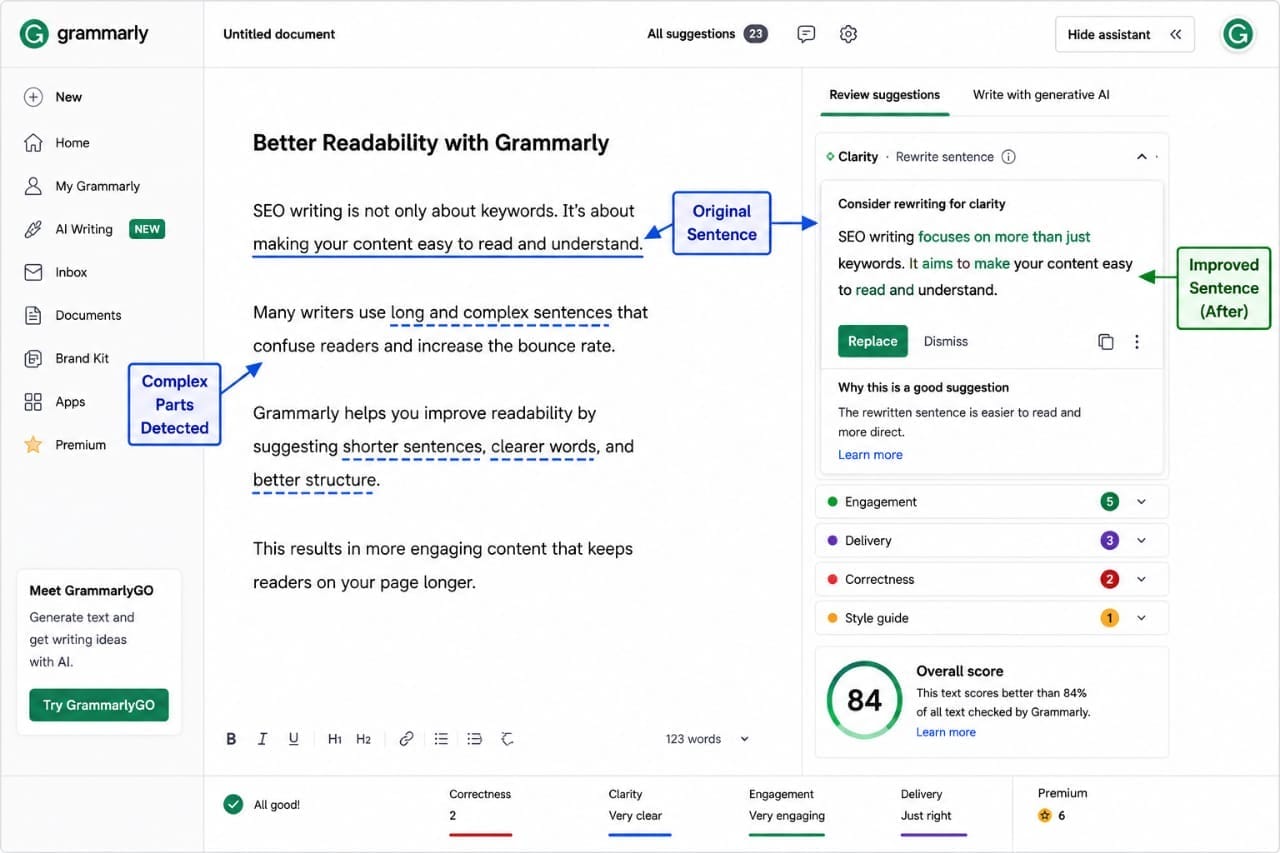Click the Grammarly logo in the header
The width and height of the screenshot is (1280, 853).
pos(84,34)
